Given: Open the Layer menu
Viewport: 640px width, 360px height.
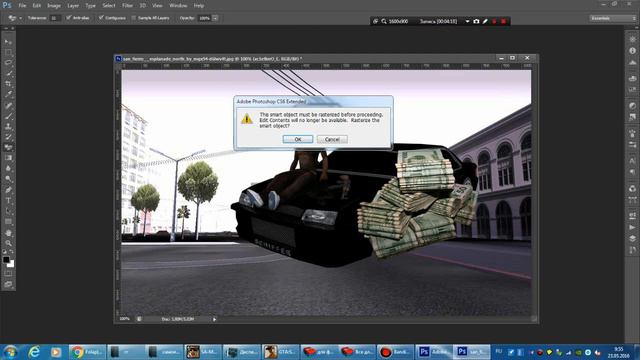Looking at the screenshot, I should (x=73, y=6).
